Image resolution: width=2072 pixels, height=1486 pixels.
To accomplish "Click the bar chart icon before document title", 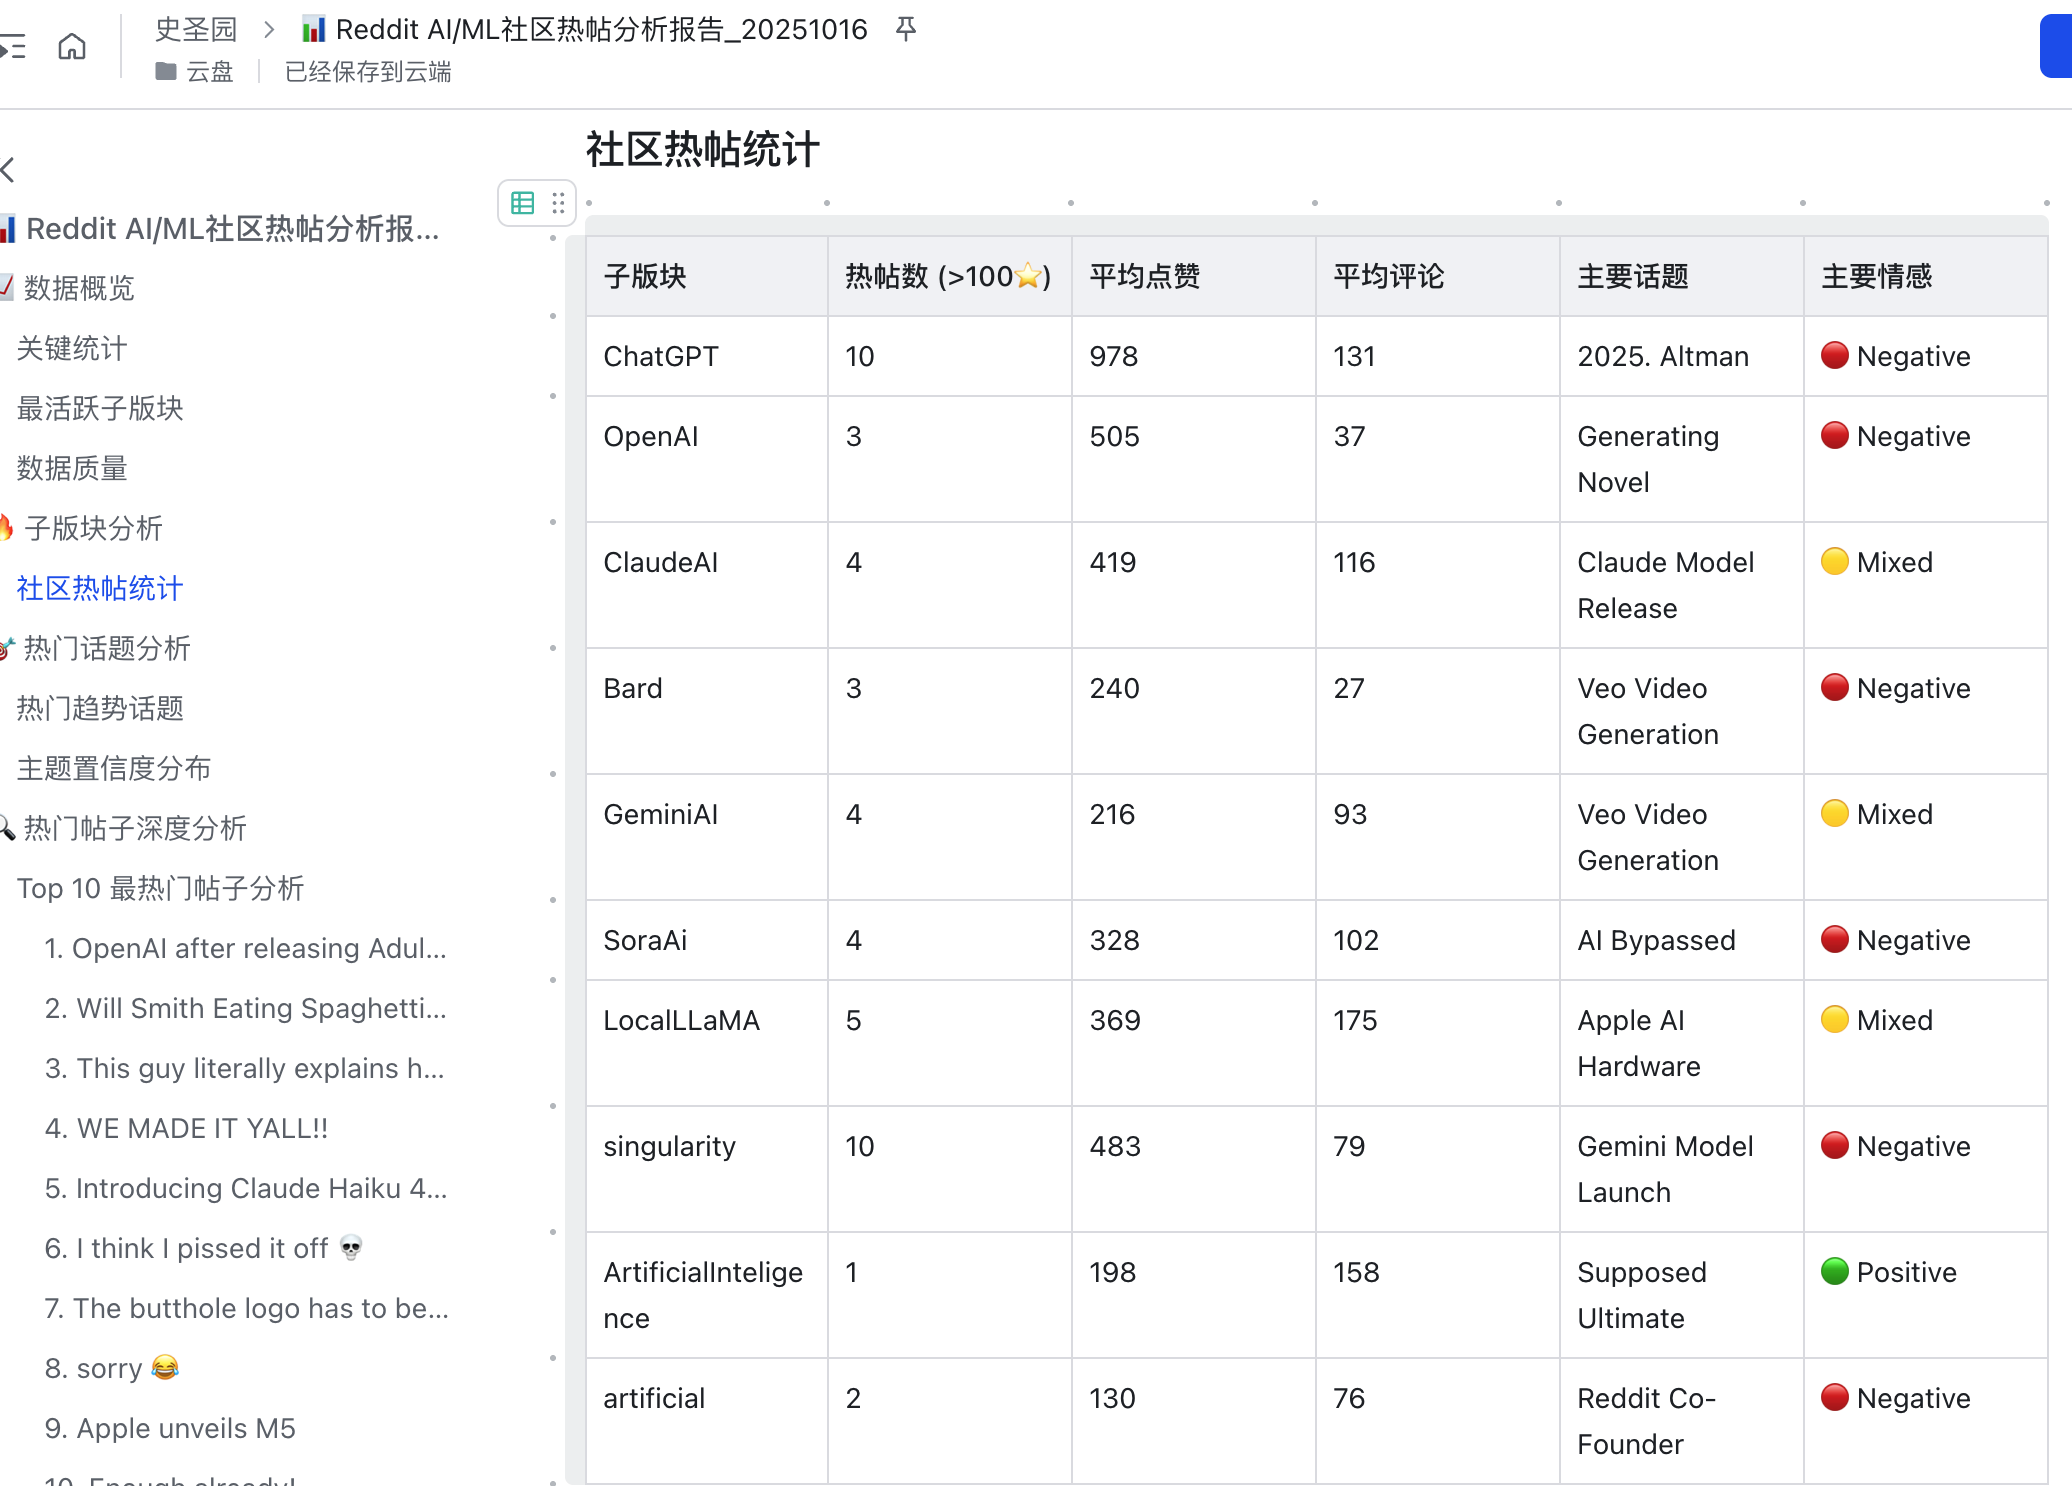I will pyautogui.click(x=313, y=30).
